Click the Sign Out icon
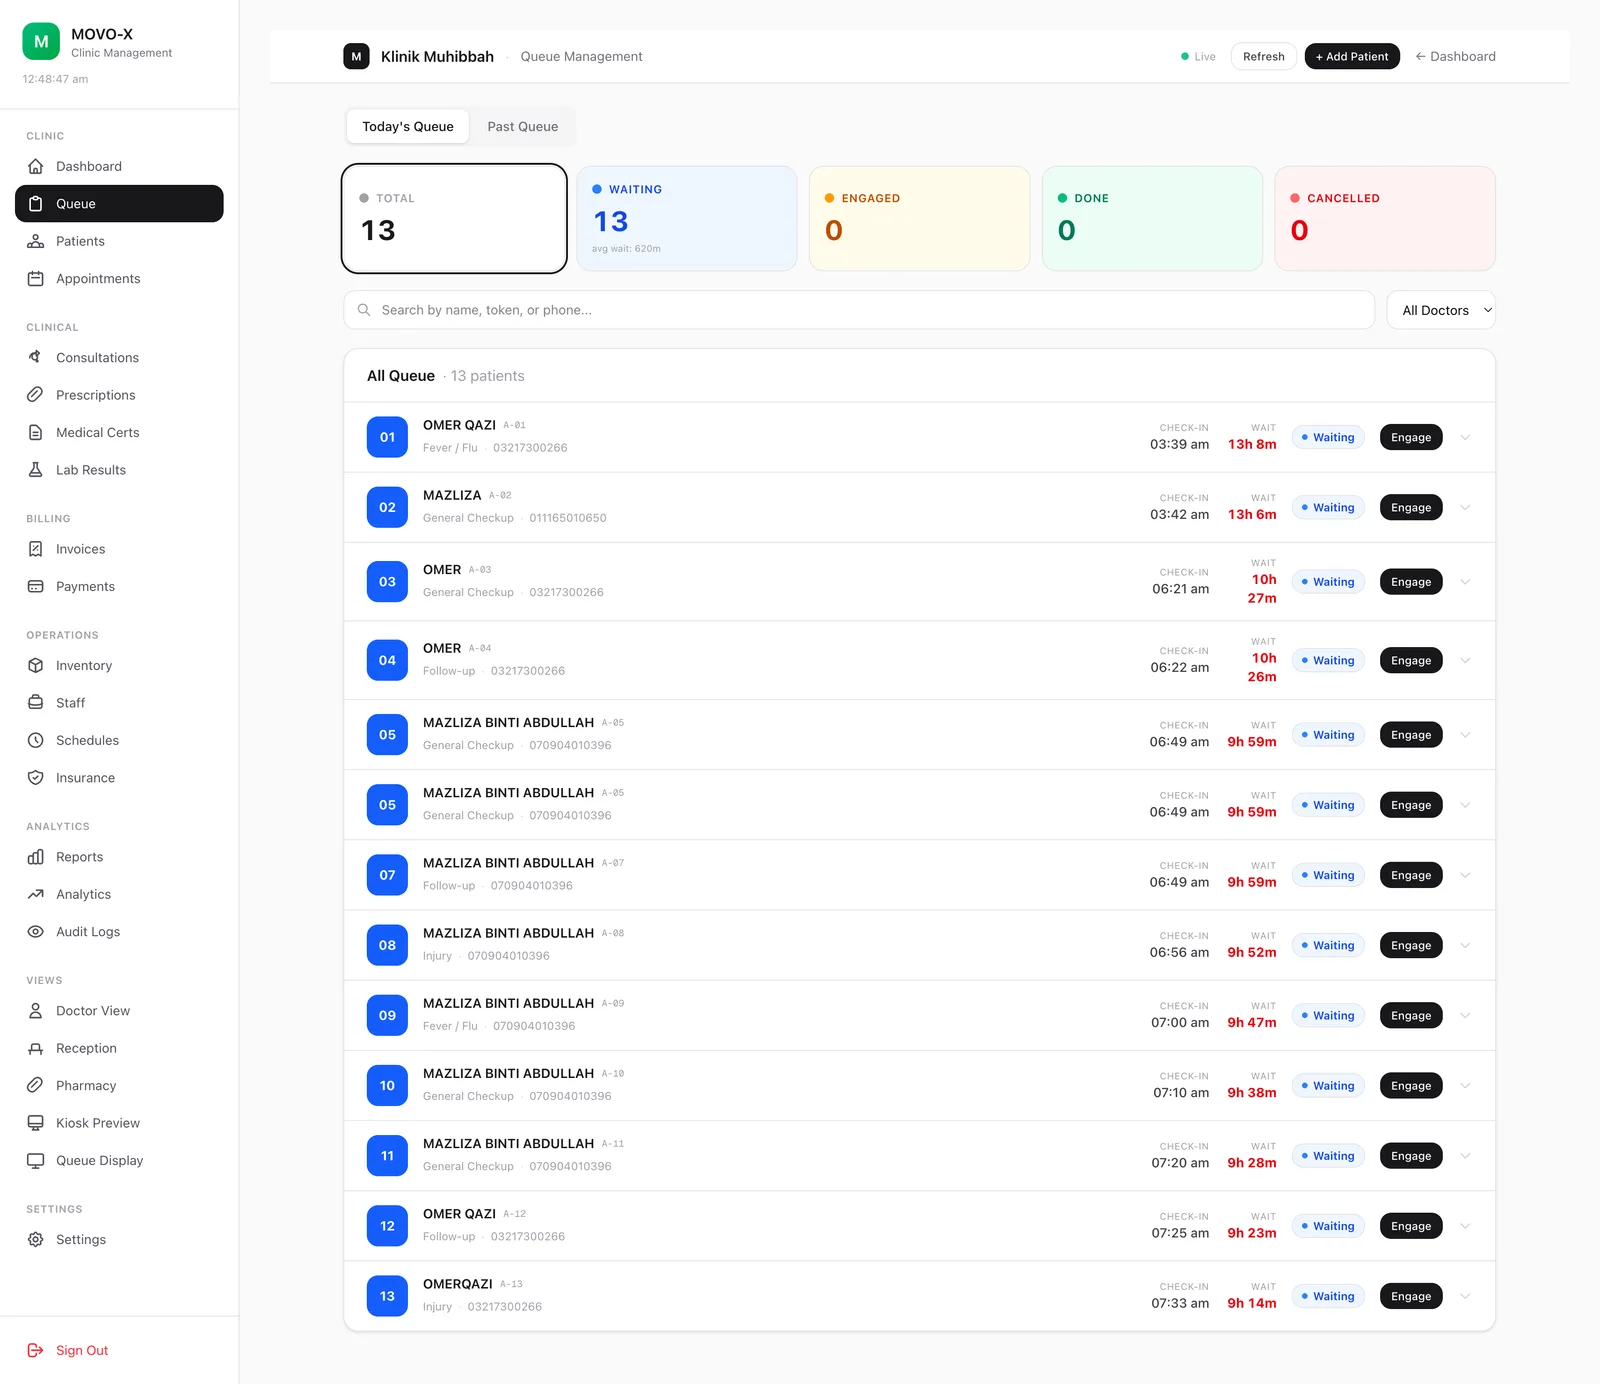The image size is (1600, 1384). pos(35,1350)
